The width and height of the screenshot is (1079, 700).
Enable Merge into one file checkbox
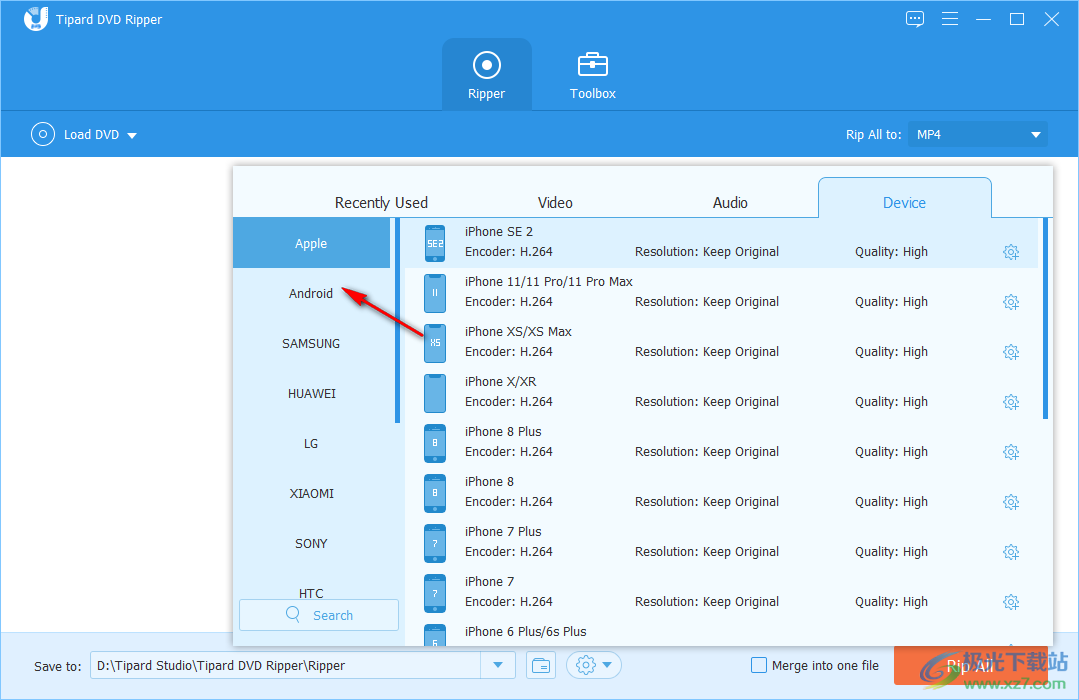click(759, 665)
